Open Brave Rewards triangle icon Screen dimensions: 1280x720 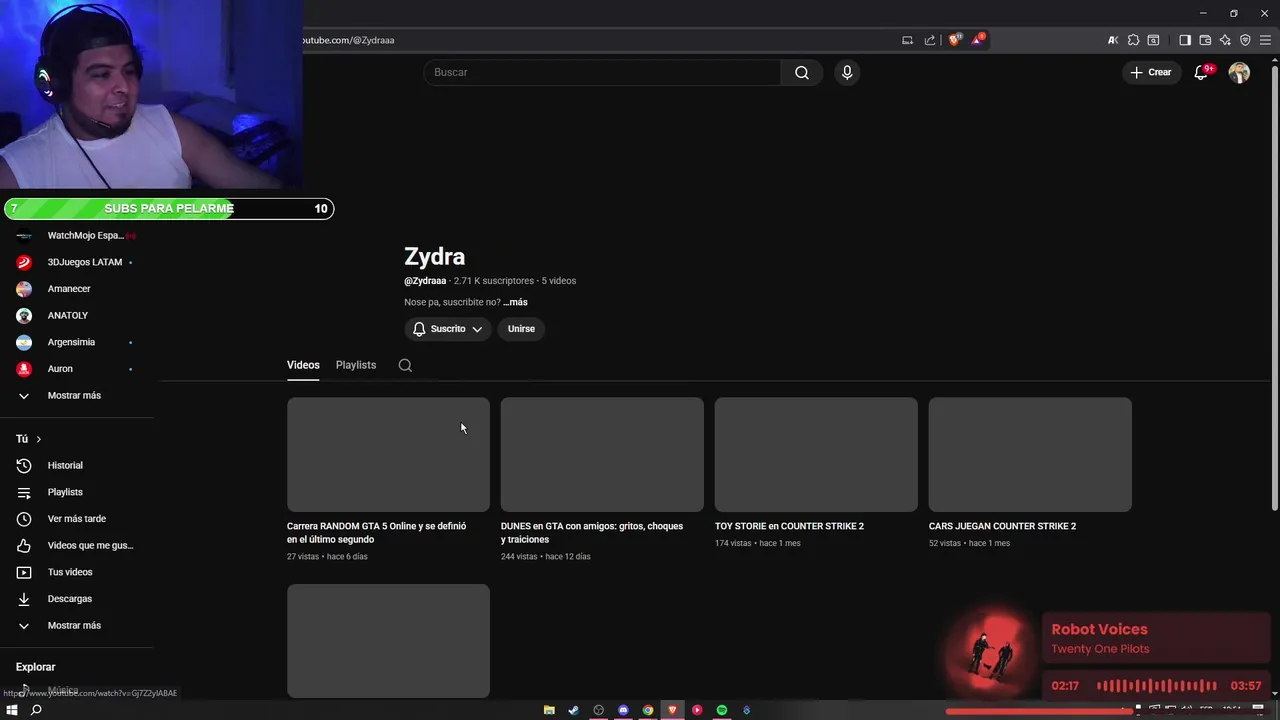click(977, 40)
